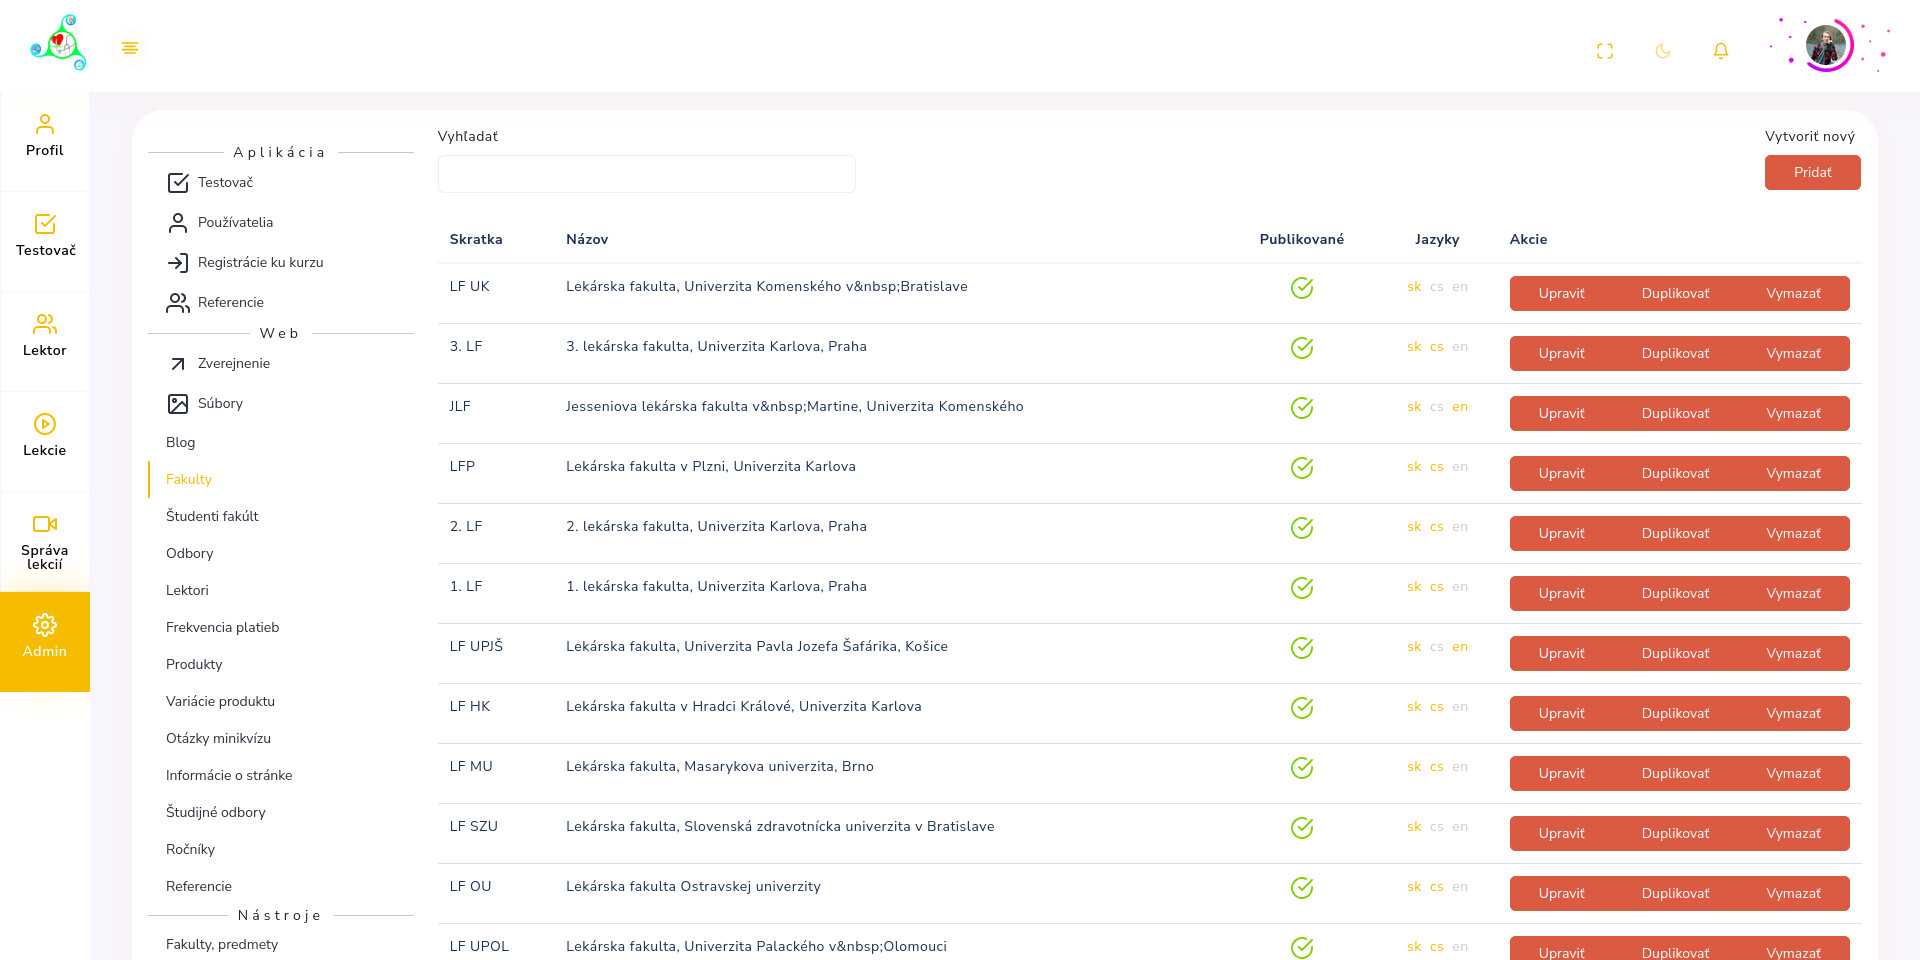Click Duplikovať for the LF OU row
This screenshot has width=1920, height=960.
pyautogui.click(x=1675, y=893)
